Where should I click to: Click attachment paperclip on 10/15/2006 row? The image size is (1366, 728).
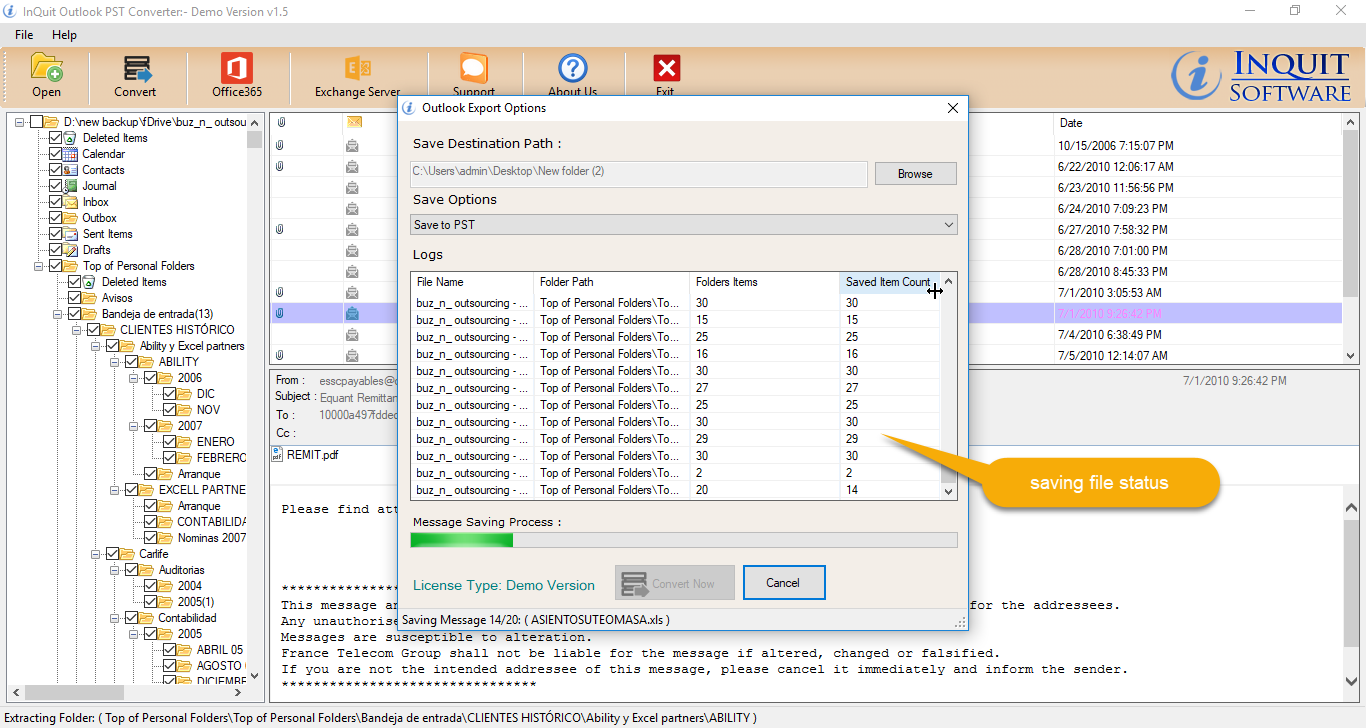281,146
